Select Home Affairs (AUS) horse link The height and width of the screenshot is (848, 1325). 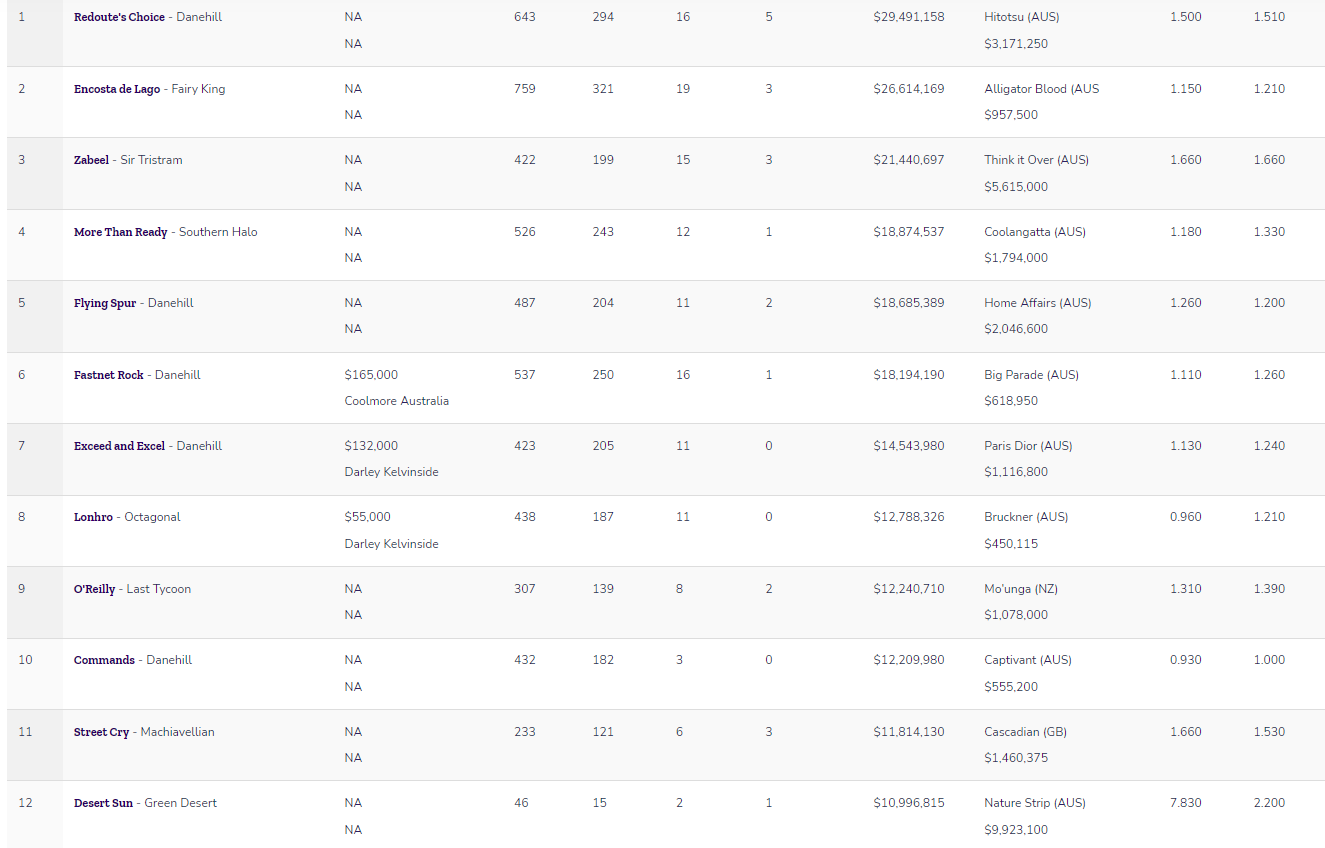1037,303
